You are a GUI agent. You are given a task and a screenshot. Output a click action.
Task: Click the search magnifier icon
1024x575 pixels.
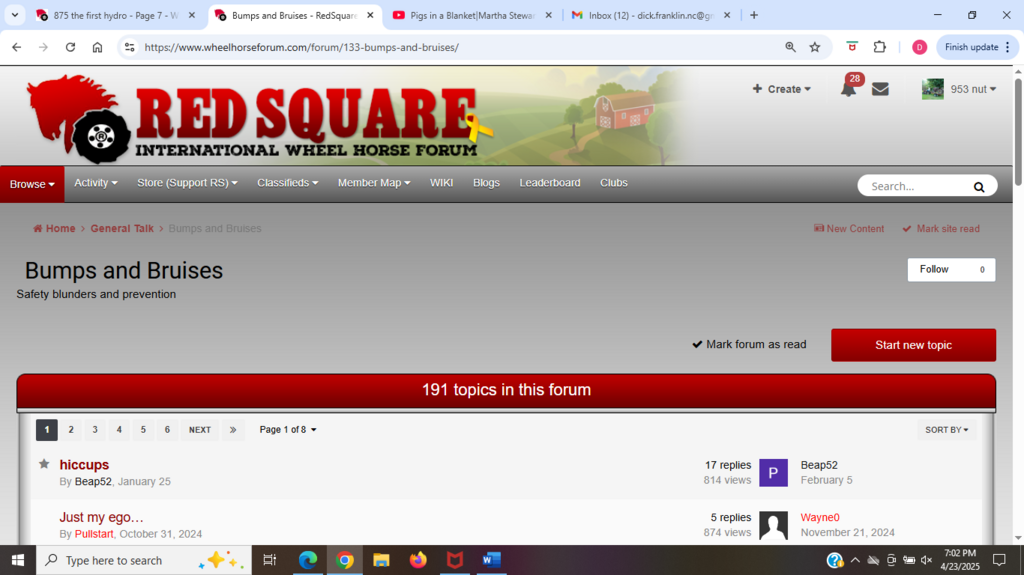[979, 186]
